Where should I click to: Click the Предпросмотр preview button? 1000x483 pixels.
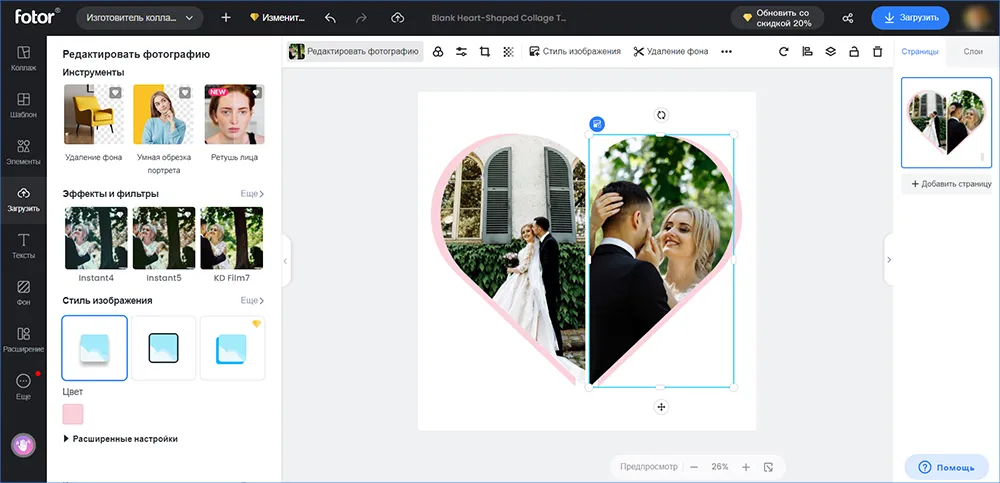(x=649, y=467)
